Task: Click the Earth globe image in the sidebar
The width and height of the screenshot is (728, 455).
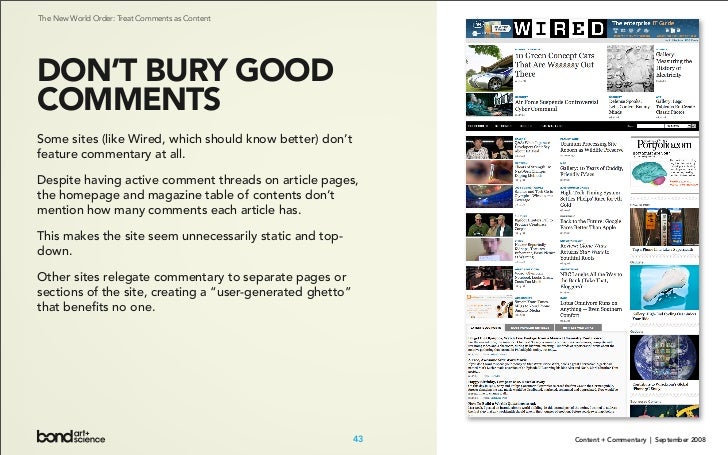Action: (x=664, y=358)
